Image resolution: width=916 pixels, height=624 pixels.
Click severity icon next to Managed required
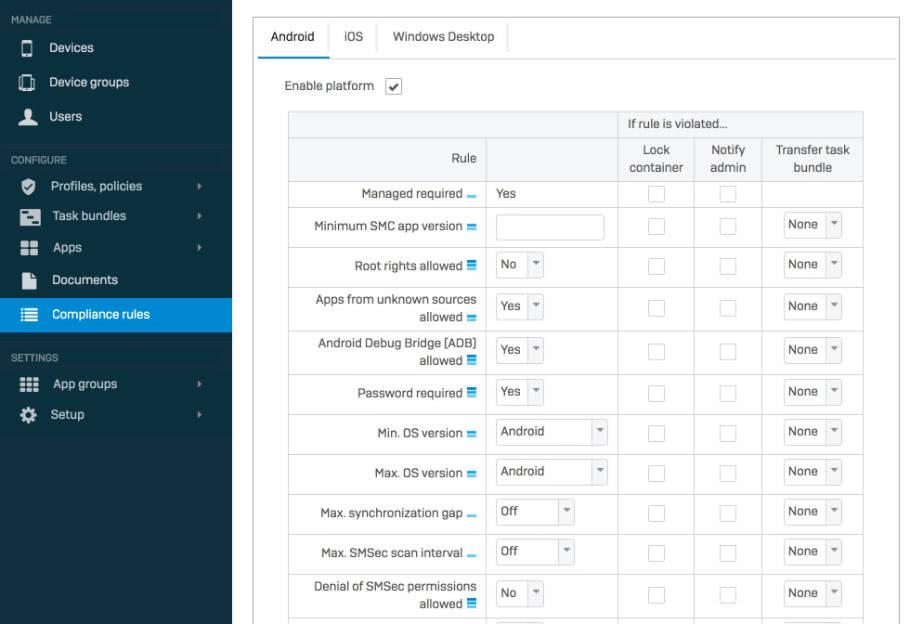[x=471, y=196]
